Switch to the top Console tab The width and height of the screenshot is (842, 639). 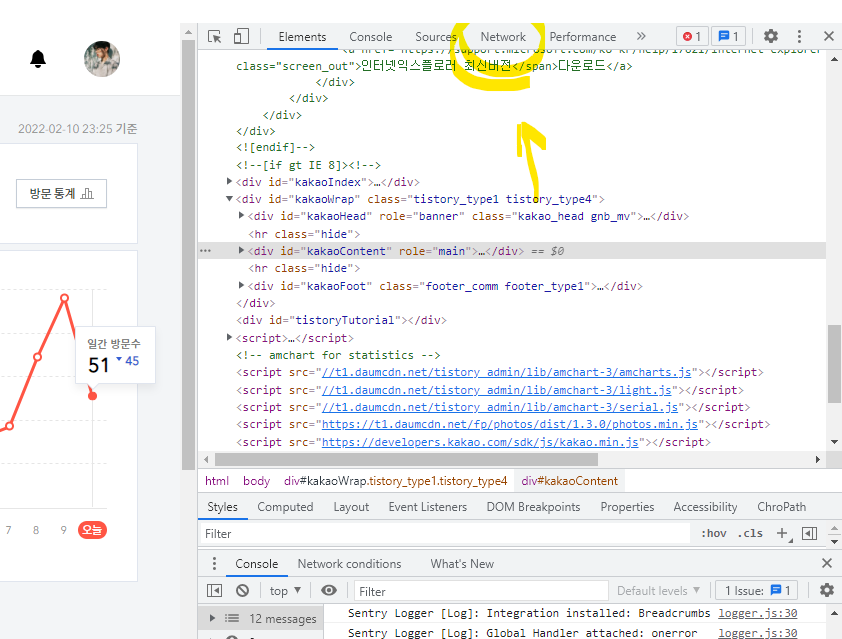[371, 37]
